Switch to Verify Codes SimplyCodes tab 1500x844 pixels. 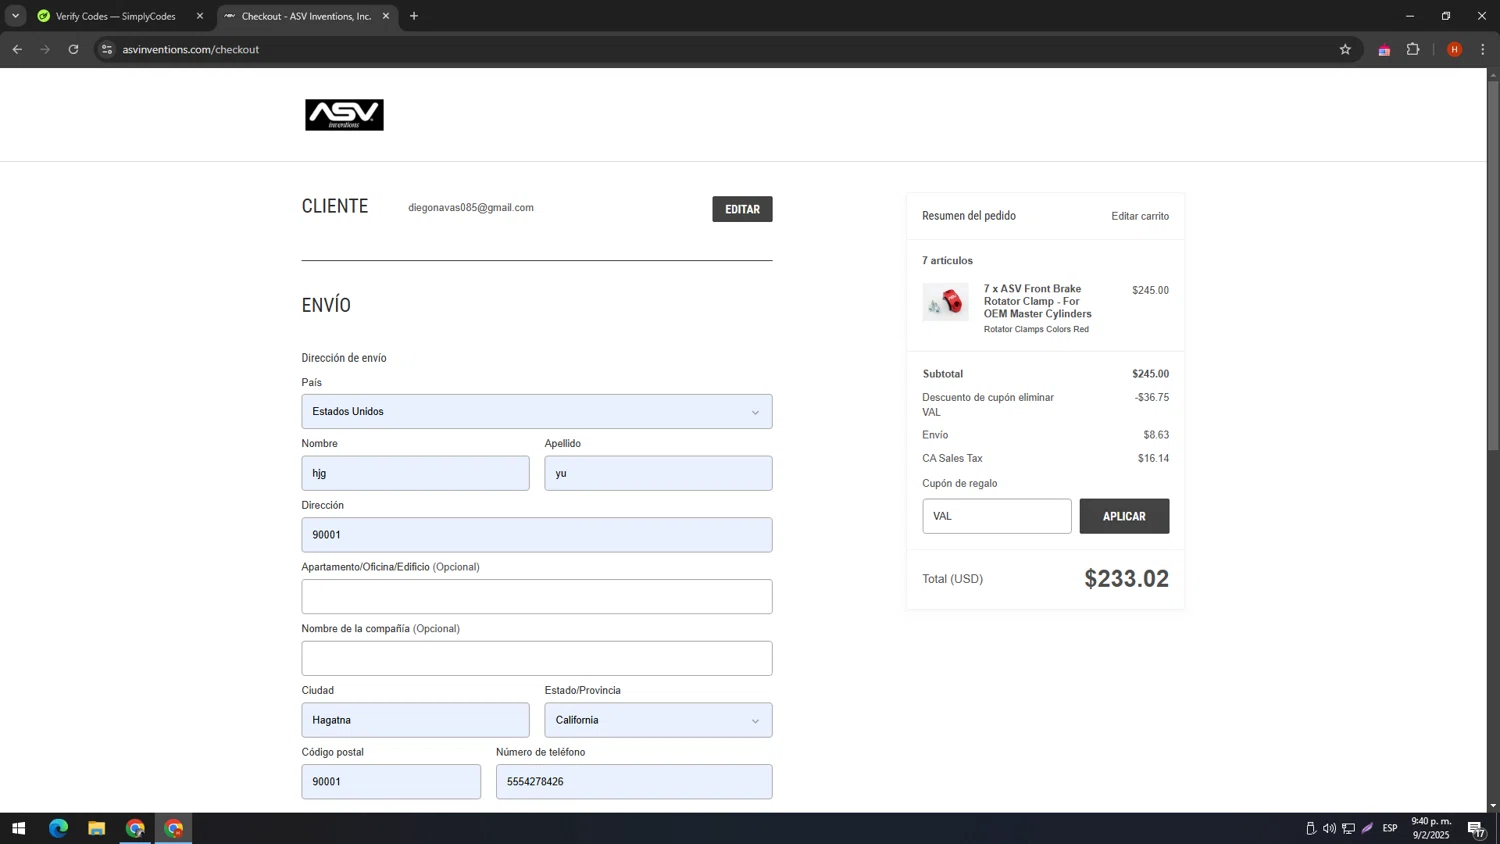(115, 16)
